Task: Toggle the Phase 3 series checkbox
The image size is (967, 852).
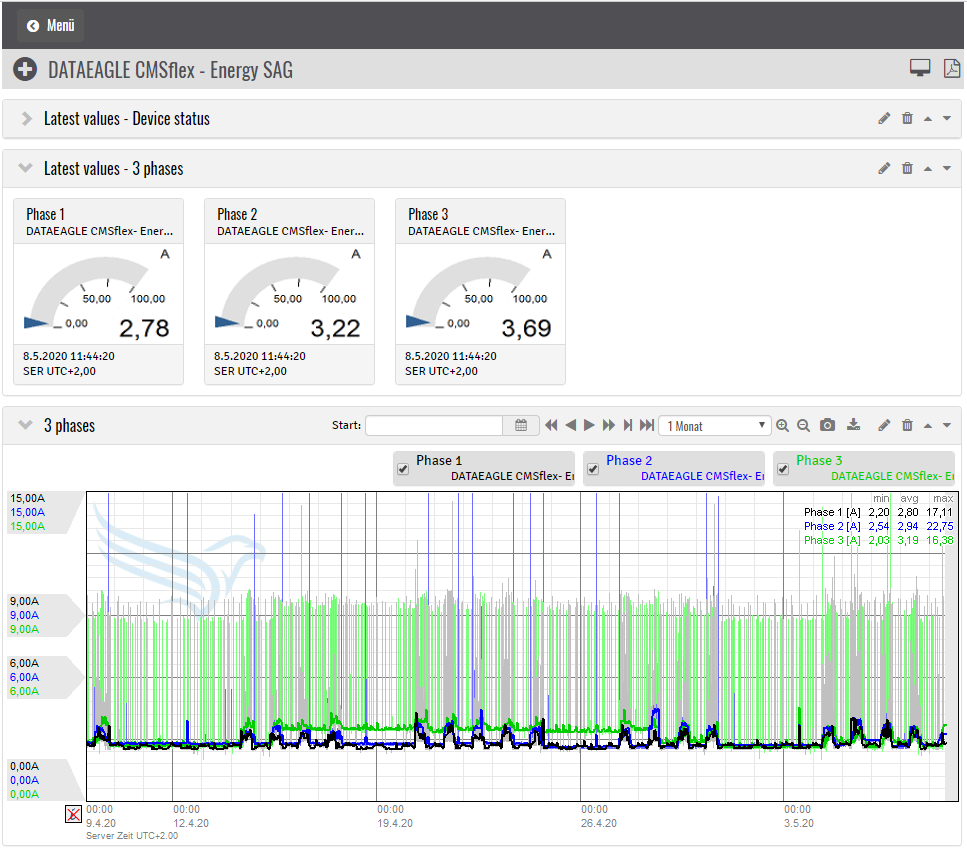Action: point(783,469)
